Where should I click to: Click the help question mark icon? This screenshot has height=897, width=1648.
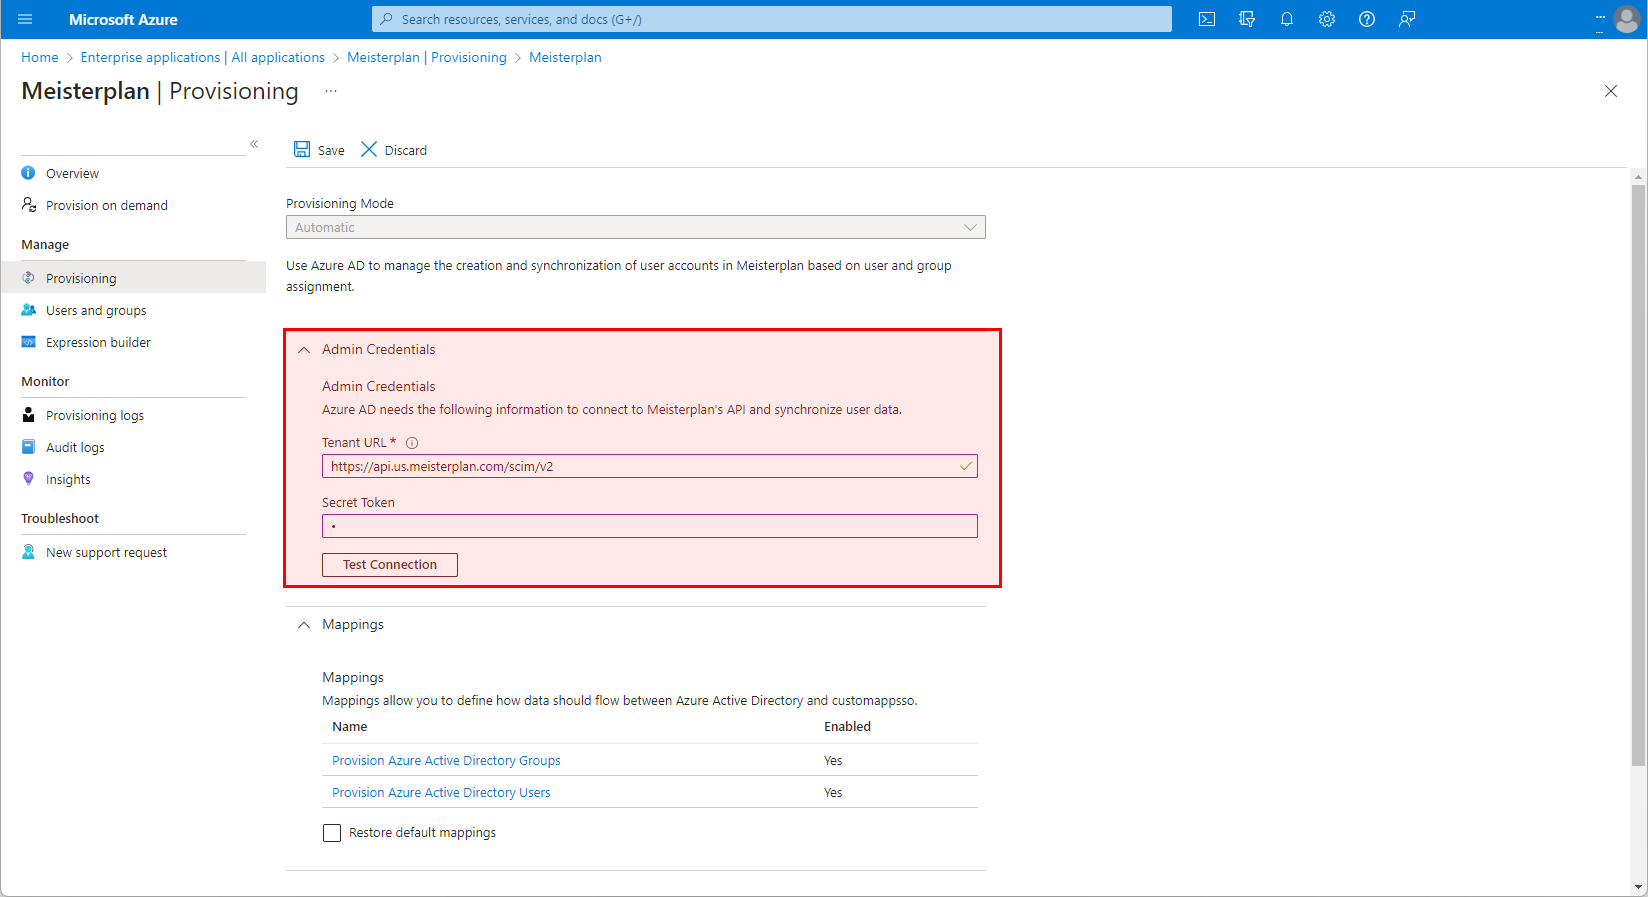click(1367, 19)
